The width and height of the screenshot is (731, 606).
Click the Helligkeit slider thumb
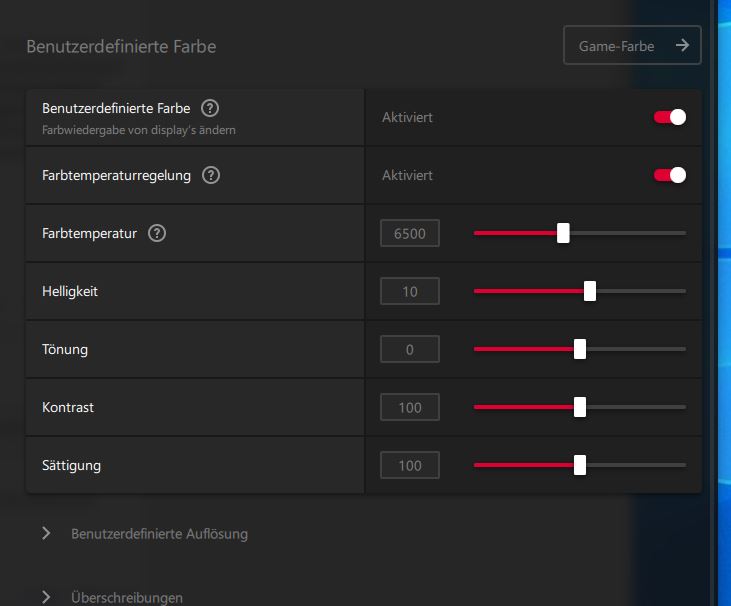pos(590,291)
